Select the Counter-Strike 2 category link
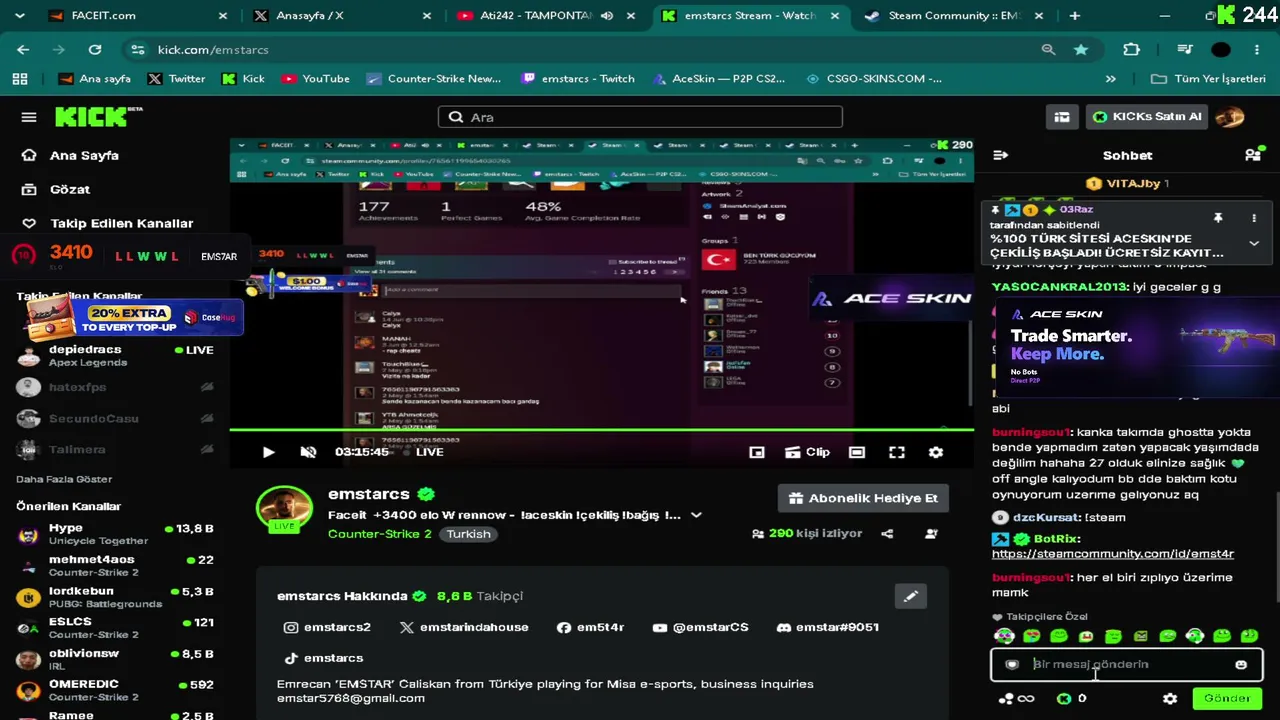1280x720 pixels. tap(380, 534)
